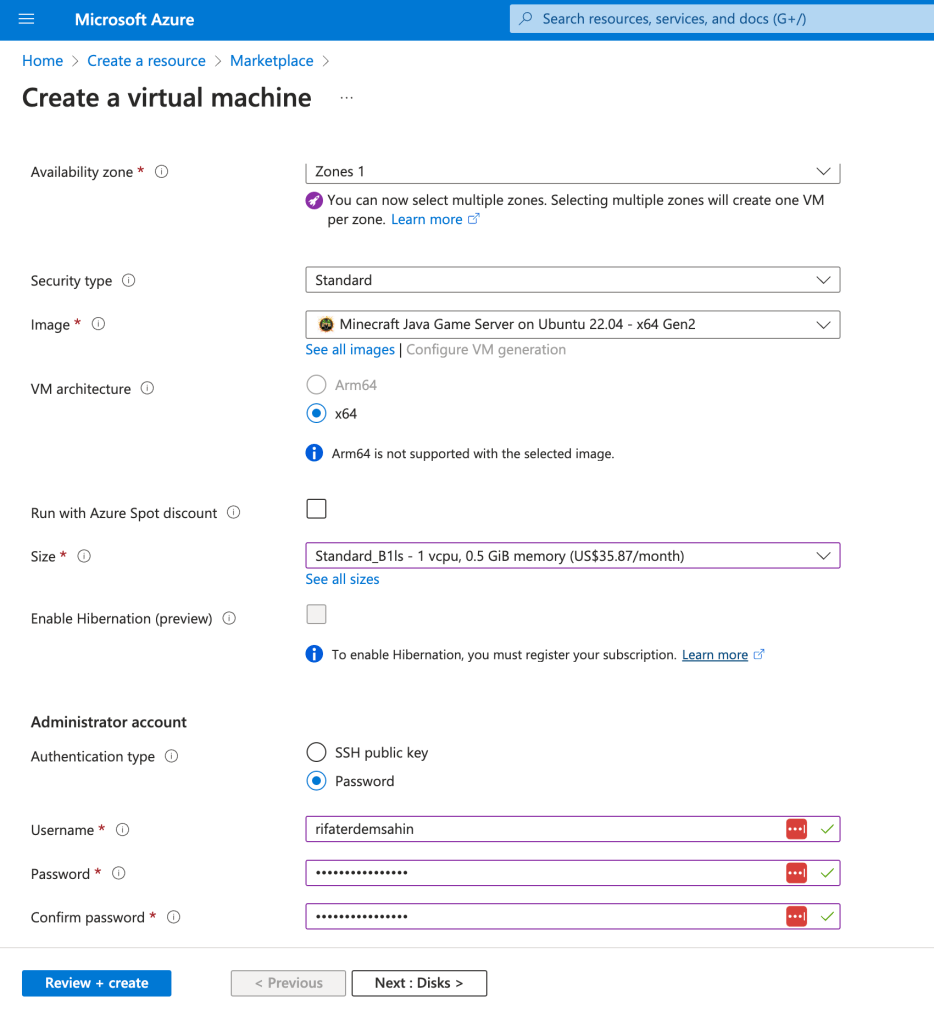Choose Password authentication type
The height and width of the screenshot is (1024, 934).
click(316, 781)
